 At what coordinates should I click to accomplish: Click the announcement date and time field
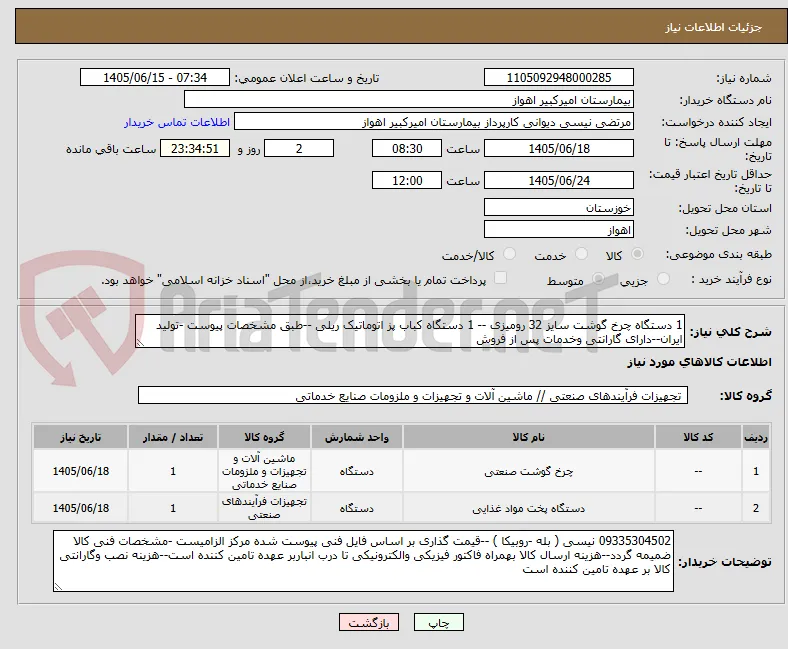pyautogui.click(x=155, y=77)
